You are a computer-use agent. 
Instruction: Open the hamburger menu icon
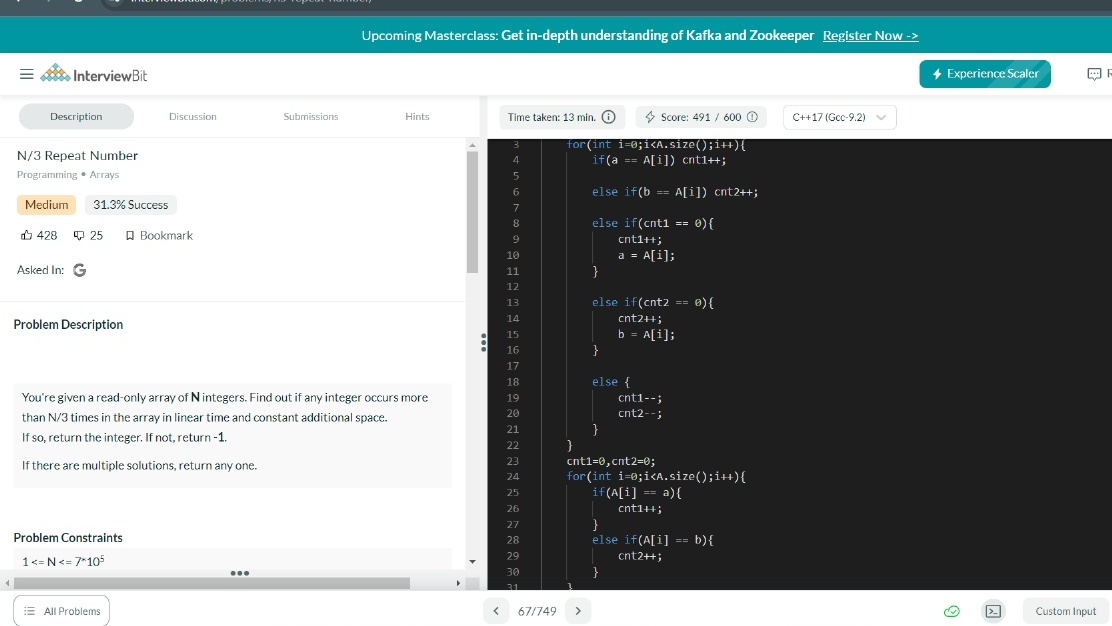[27, 73]
